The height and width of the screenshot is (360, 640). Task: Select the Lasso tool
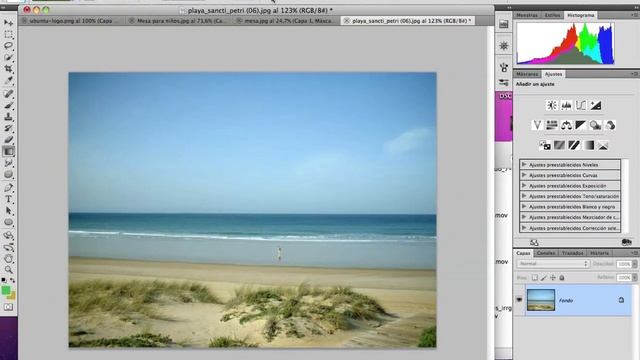point(9,46)
